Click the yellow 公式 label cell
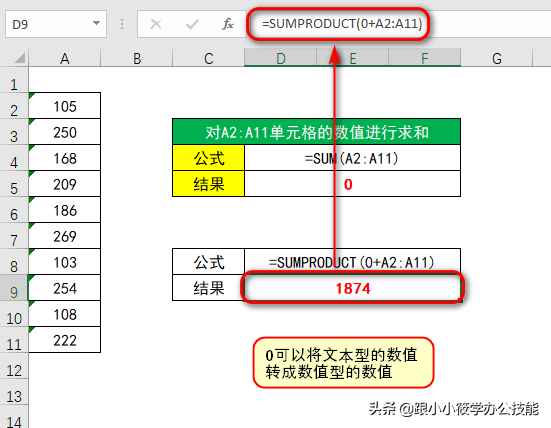The width and height of the screenshot is (551, 428). coord(208,158)
